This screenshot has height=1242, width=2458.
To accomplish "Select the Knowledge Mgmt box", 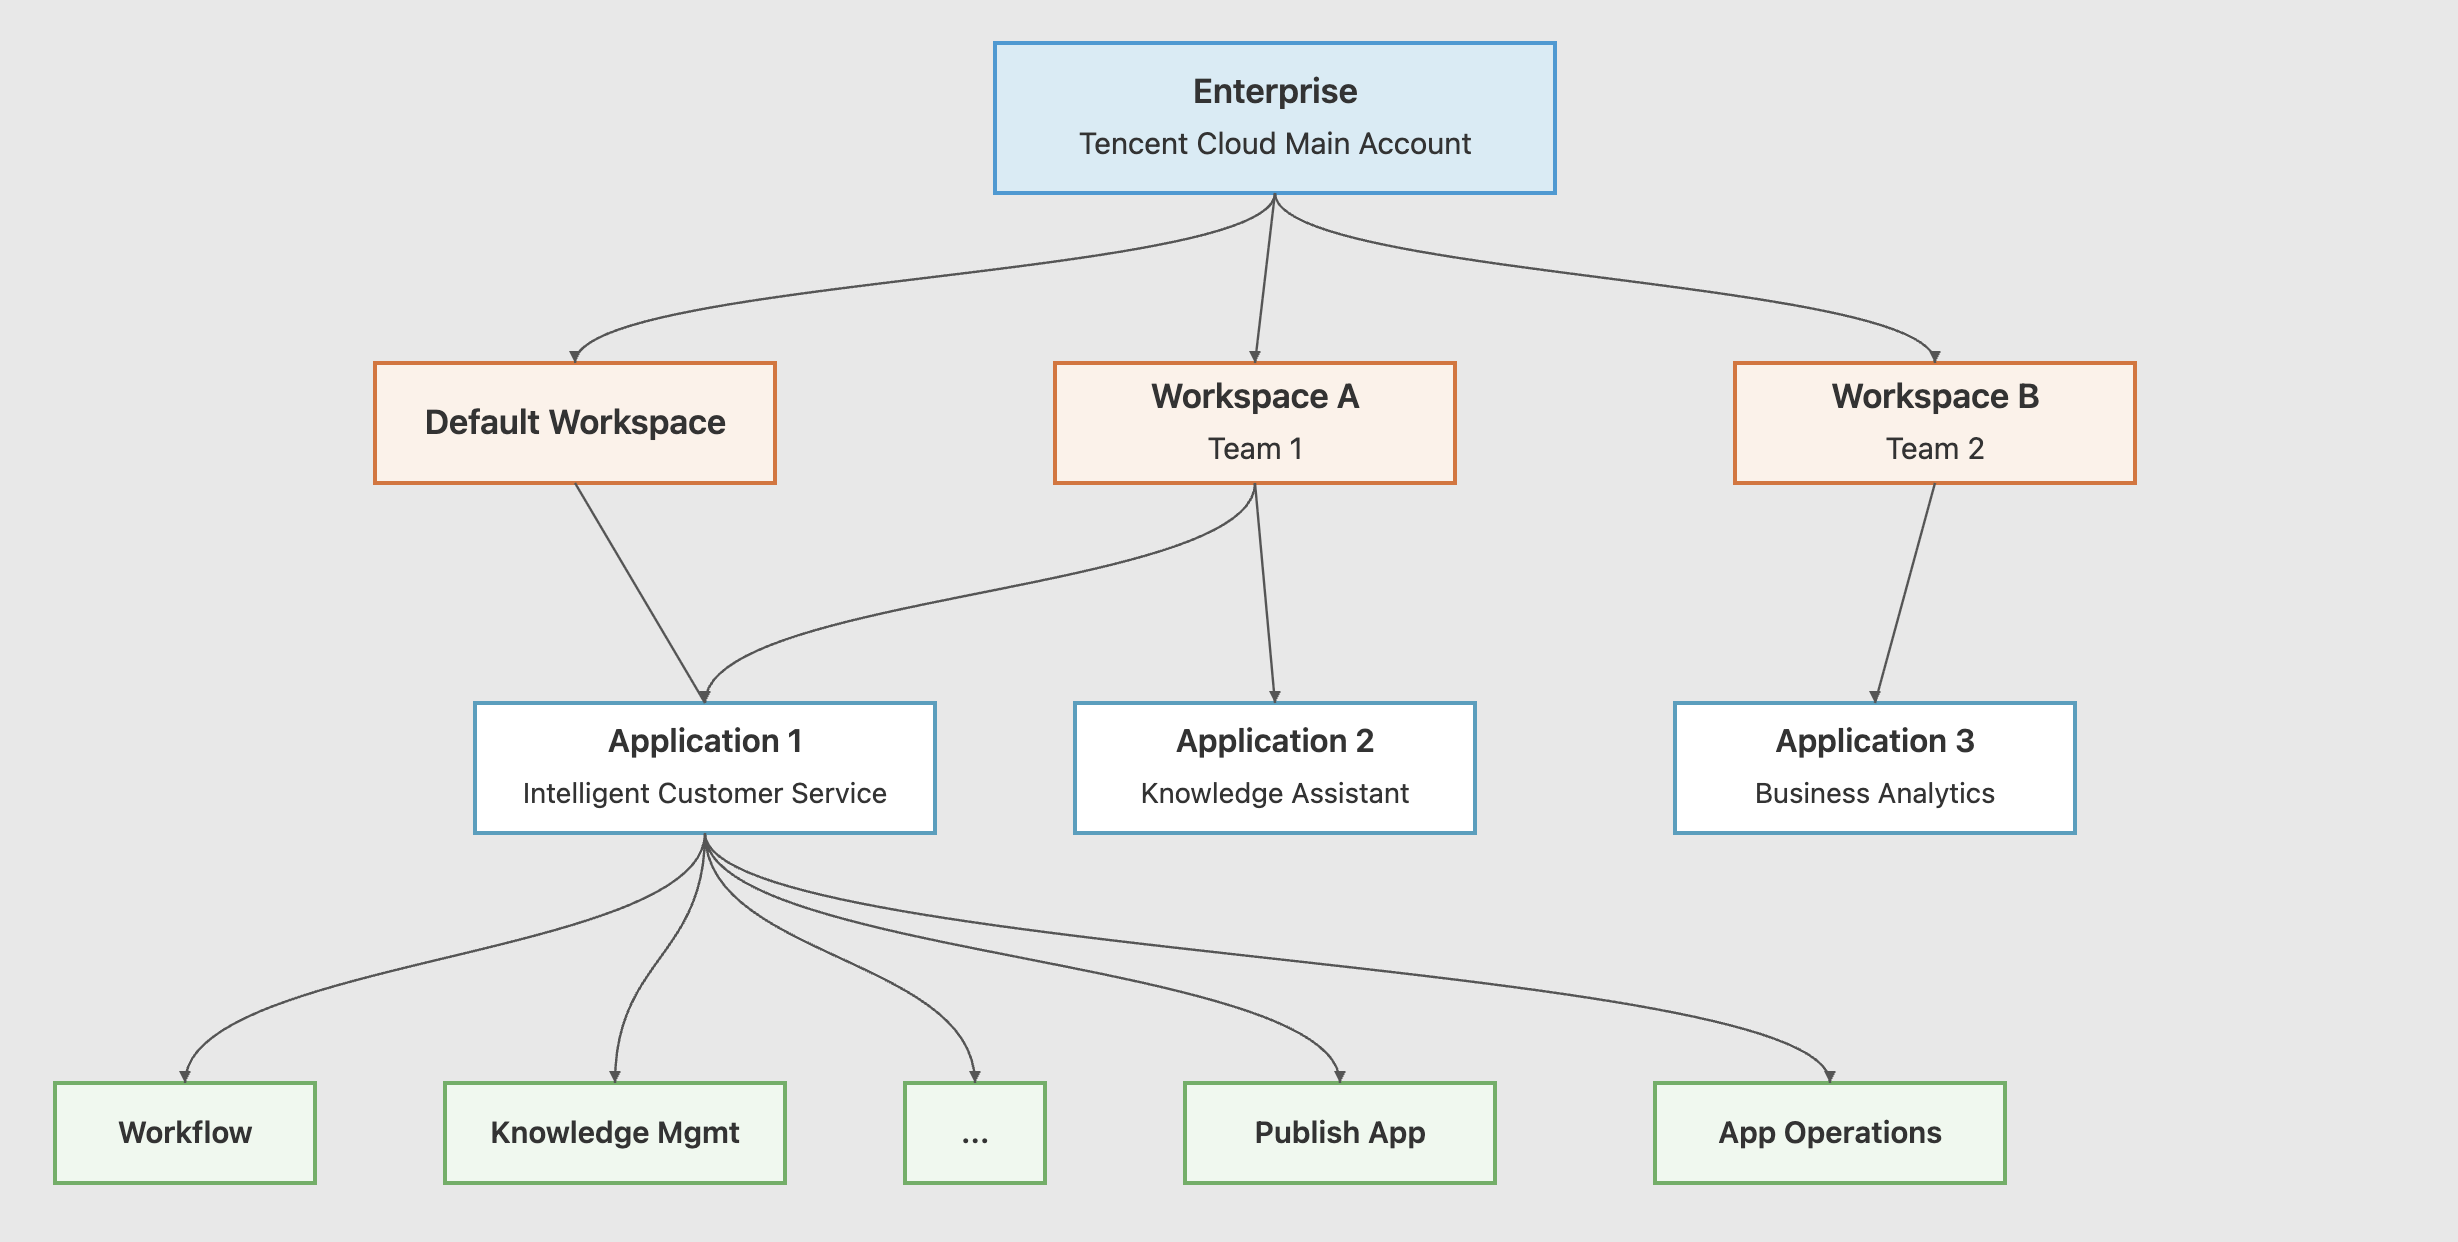I will (615, 1133).
